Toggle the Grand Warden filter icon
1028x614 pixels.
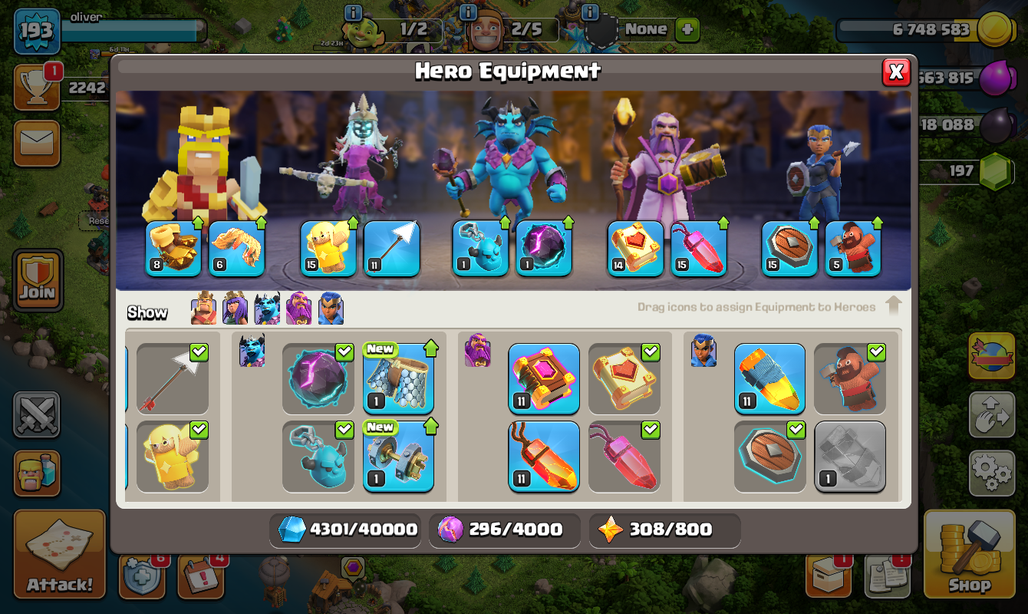299,308
